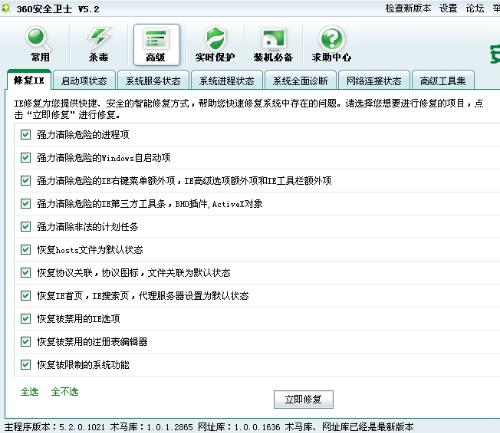Uncheck 强力清除危险的进程项

click(26, 135)
